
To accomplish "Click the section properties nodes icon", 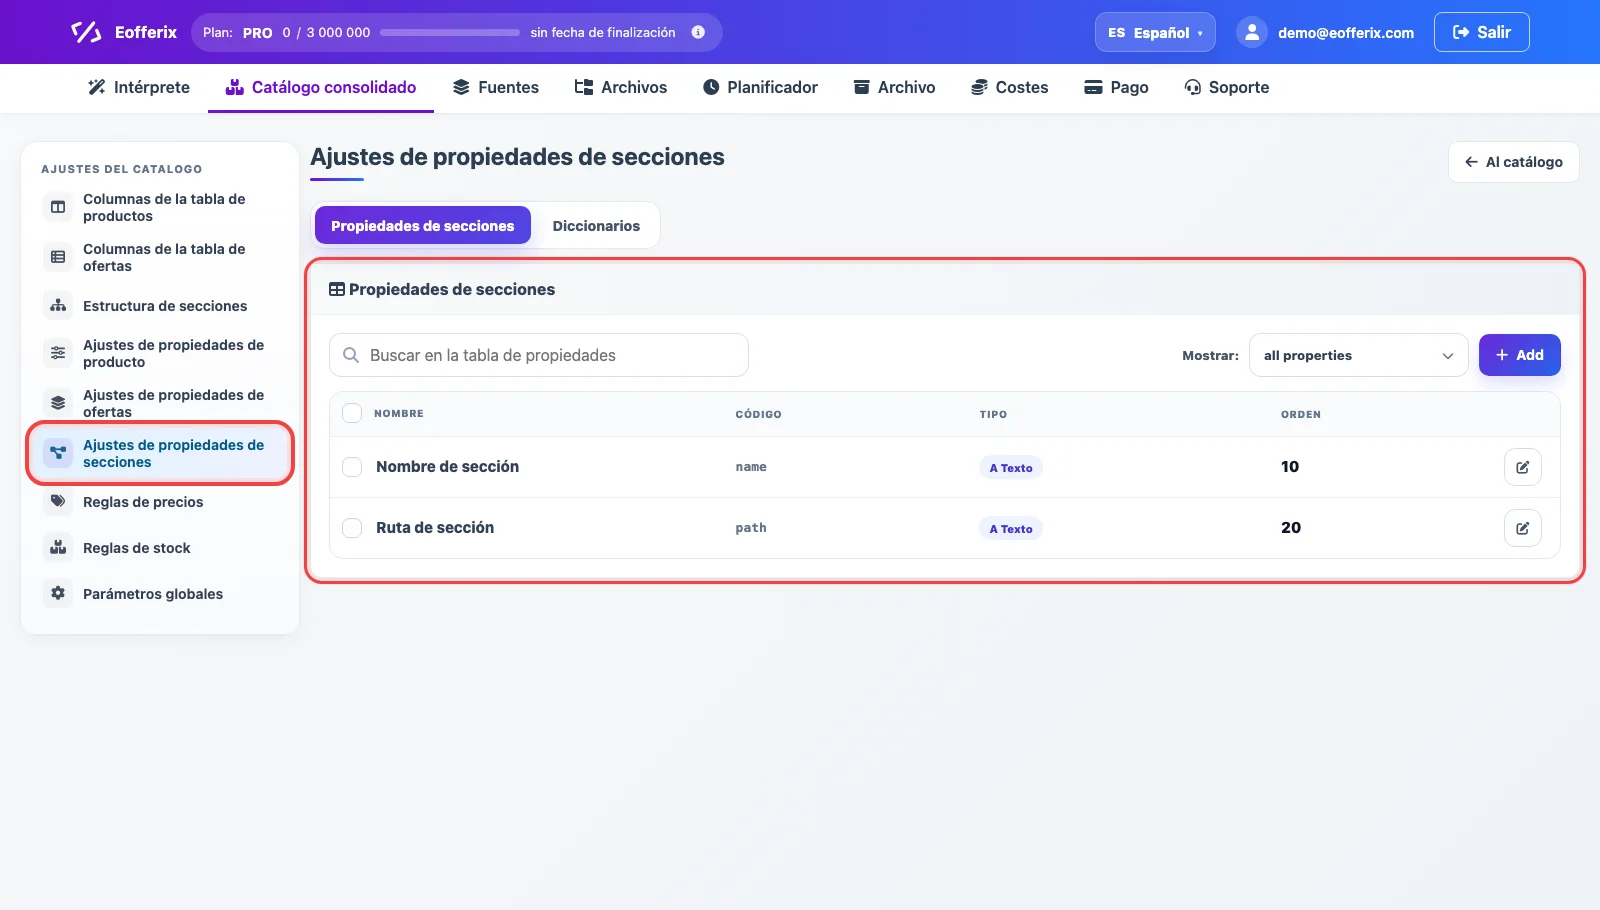I will [58, 453].
